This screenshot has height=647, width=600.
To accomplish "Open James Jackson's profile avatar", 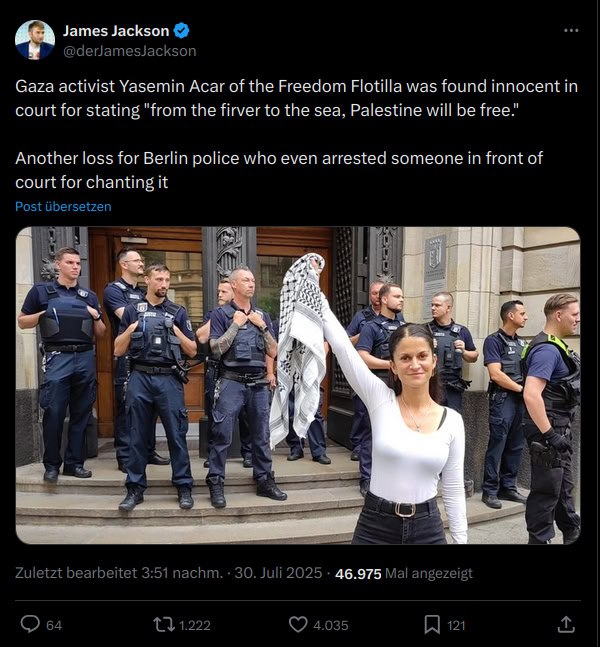I will tap(35, 40).
